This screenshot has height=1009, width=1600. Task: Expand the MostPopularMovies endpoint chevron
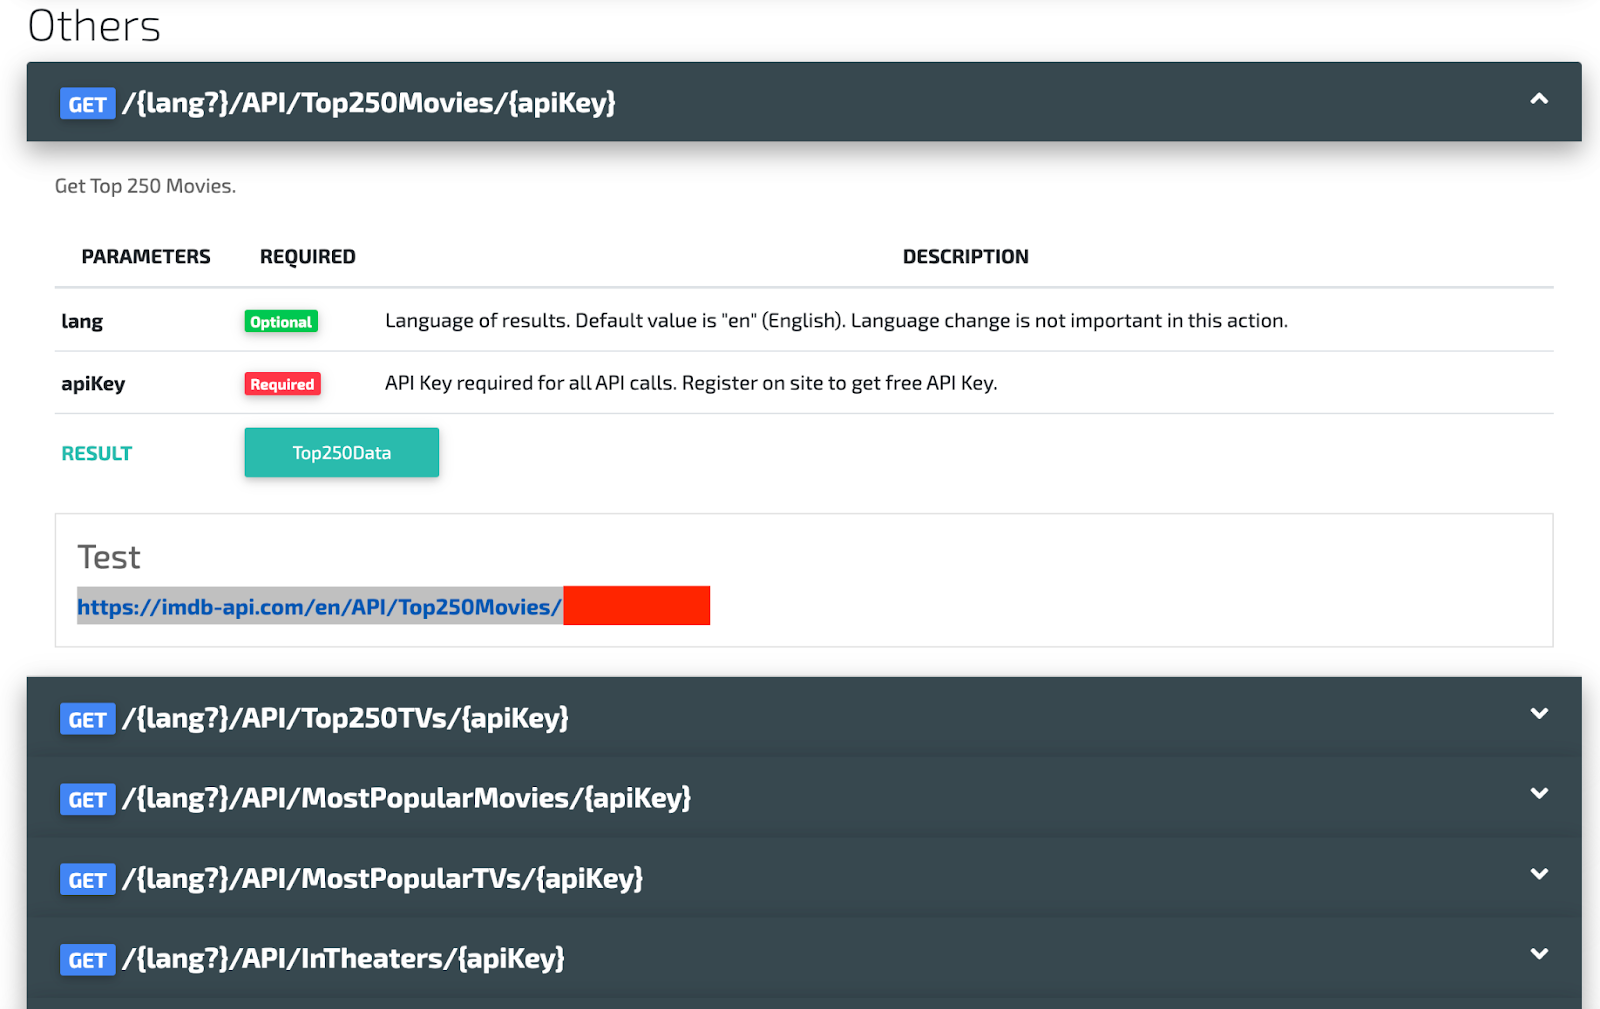tap(1539, 794)
